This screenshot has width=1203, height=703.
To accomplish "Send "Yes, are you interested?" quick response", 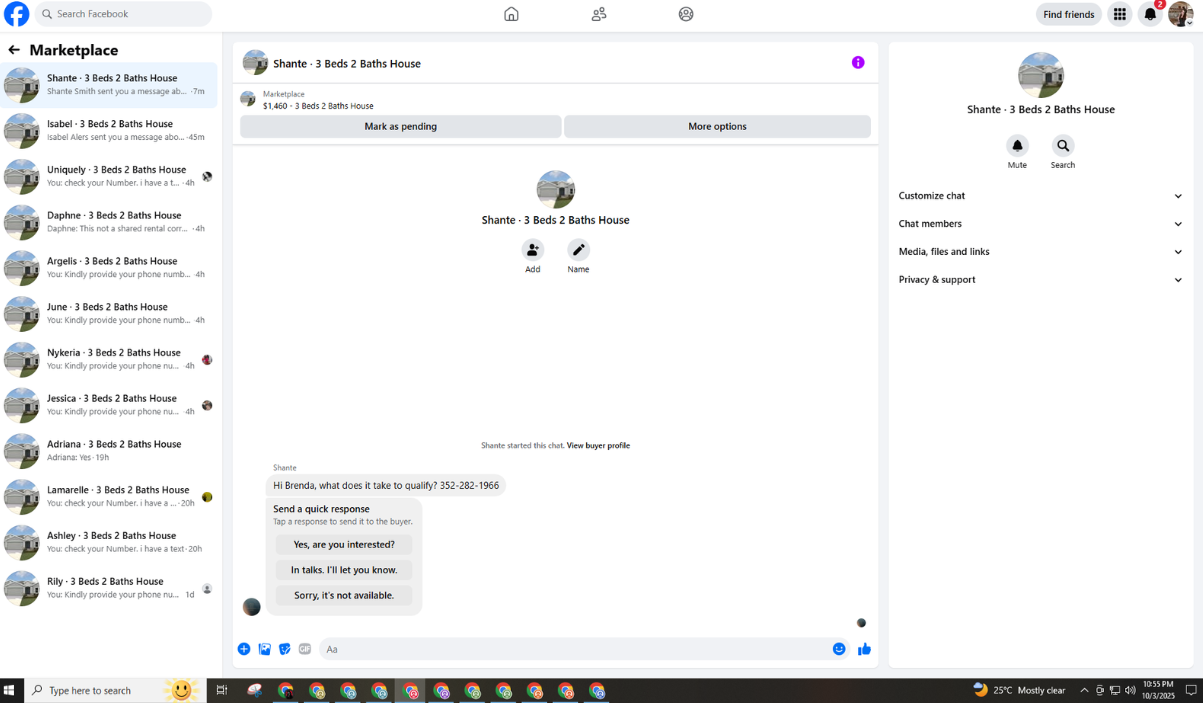I will pos(344,545).
